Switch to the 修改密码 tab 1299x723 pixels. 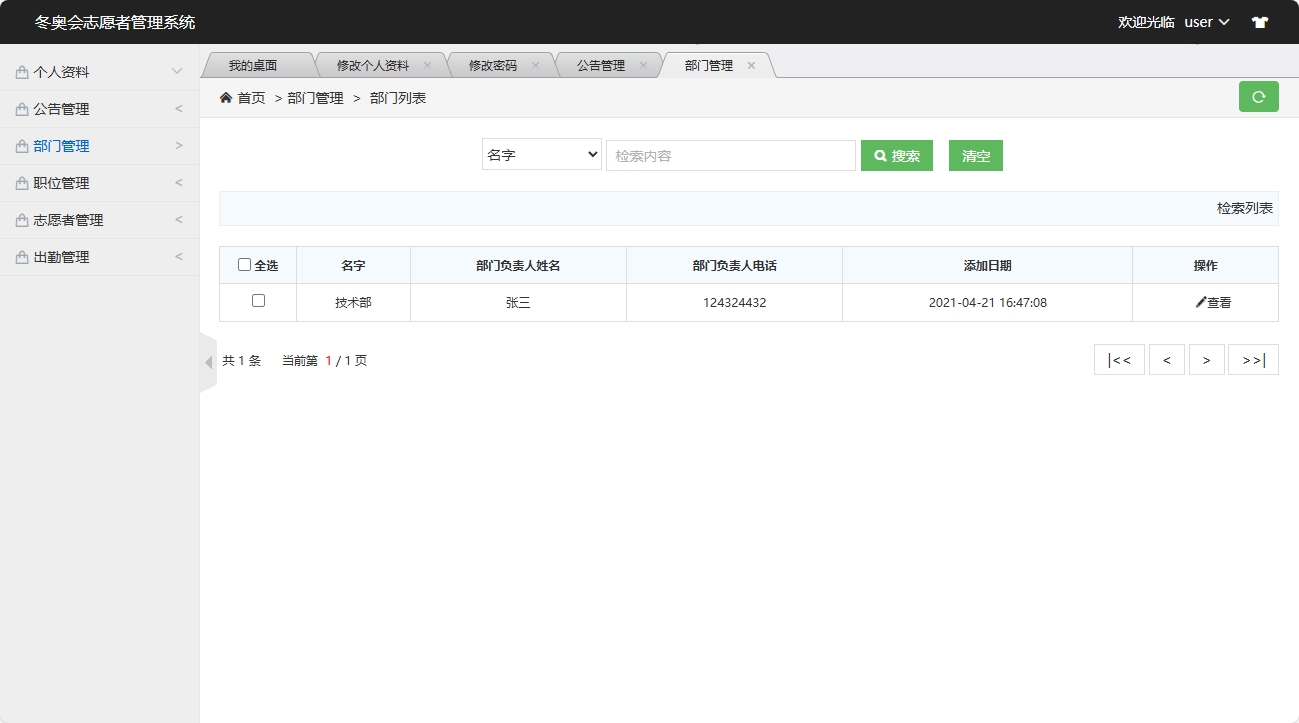click(495, 64)
